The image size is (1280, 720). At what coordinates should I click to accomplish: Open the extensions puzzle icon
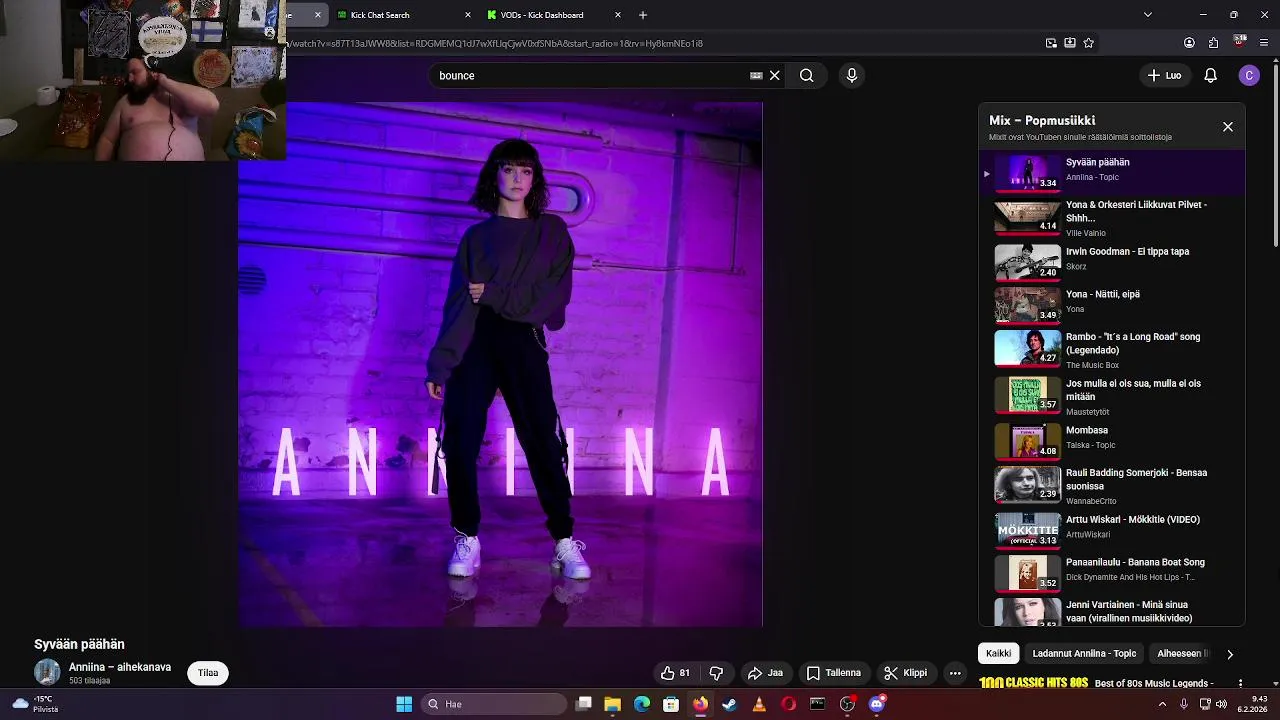click(1213, 43)
